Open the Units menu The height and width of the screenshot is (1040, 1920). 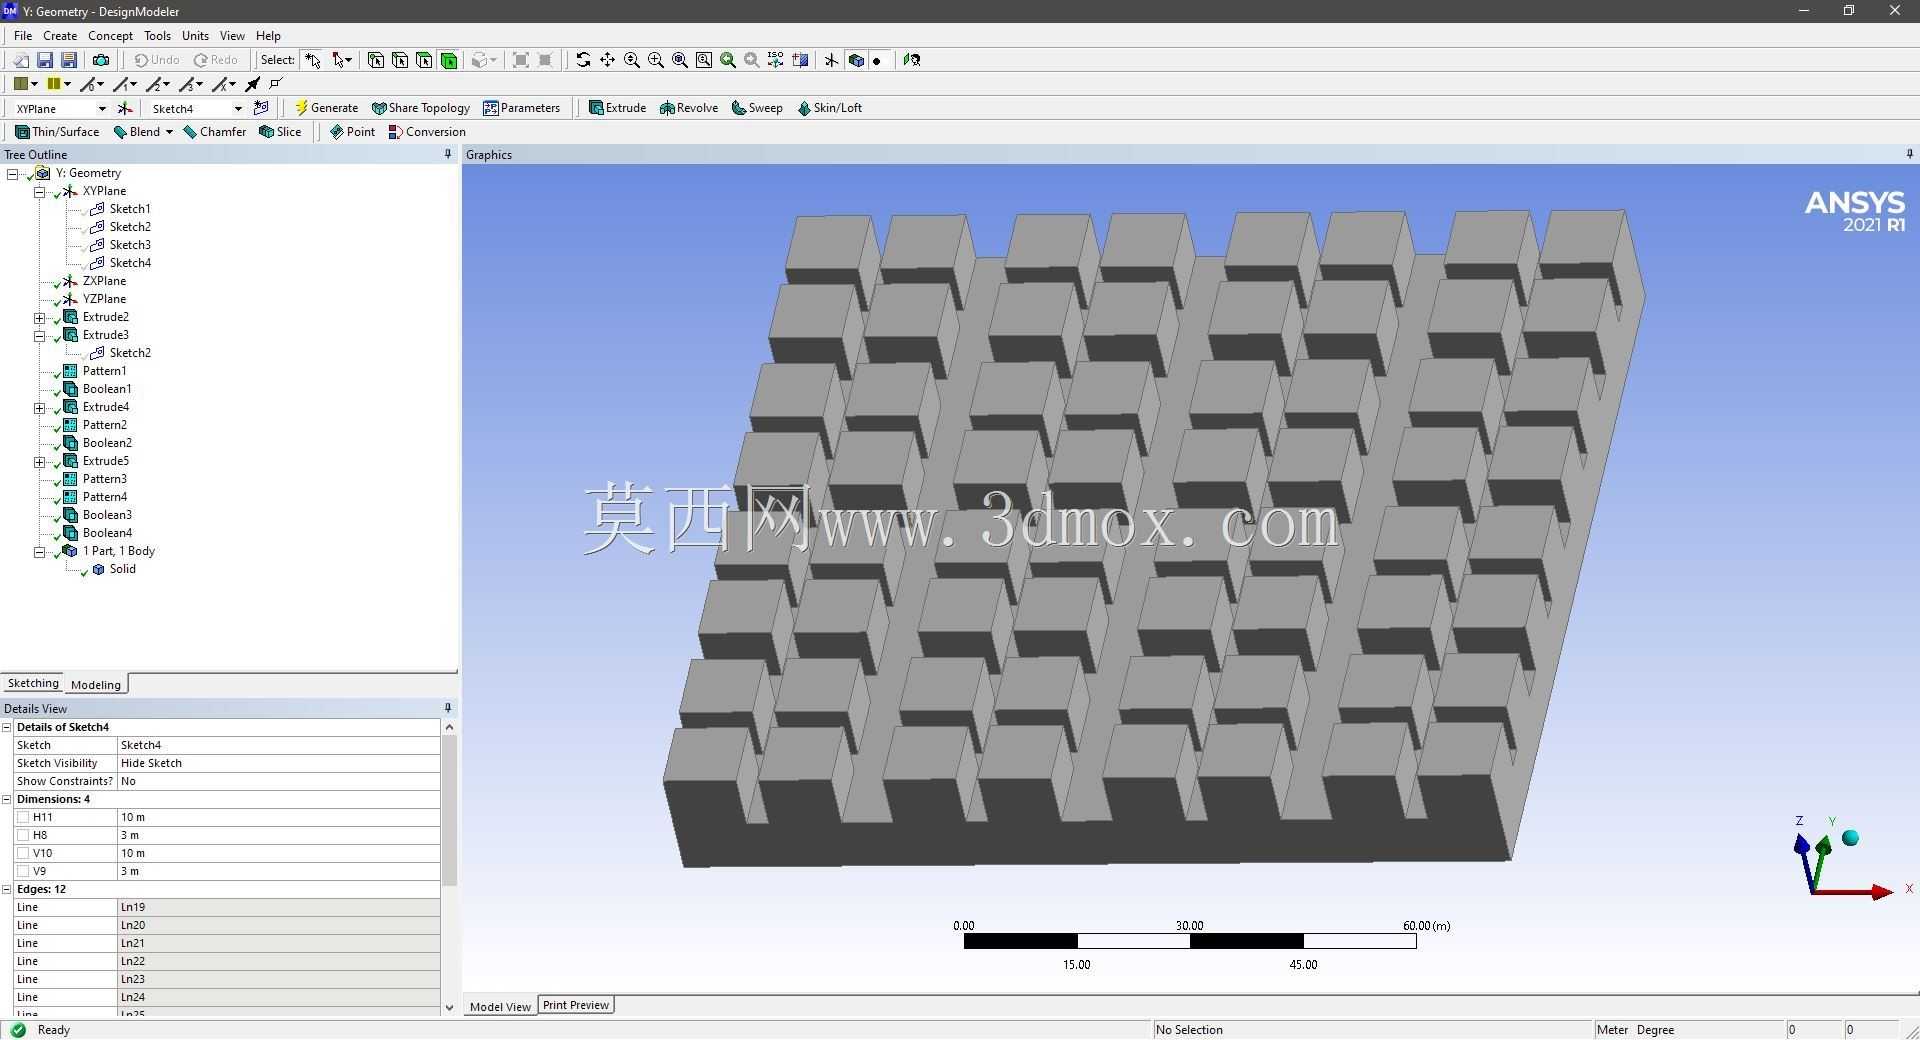195,36
